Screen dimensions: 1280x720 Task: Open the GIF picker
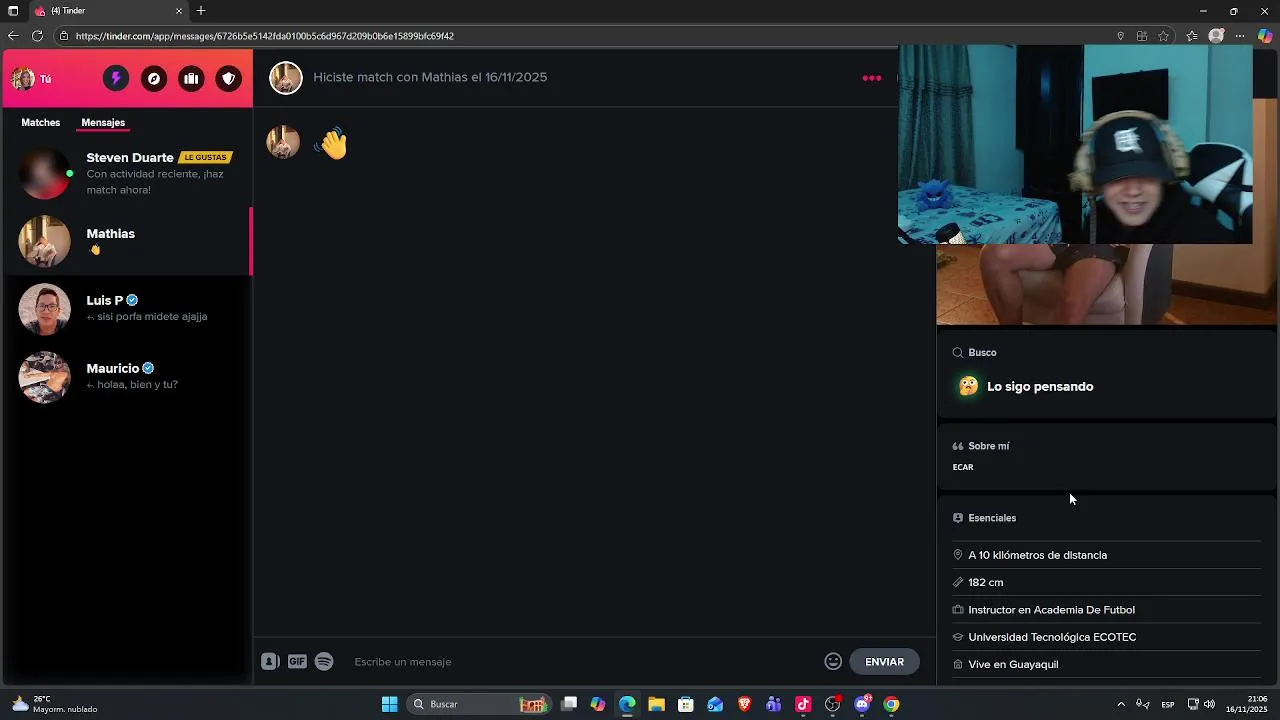coord(297,661)
